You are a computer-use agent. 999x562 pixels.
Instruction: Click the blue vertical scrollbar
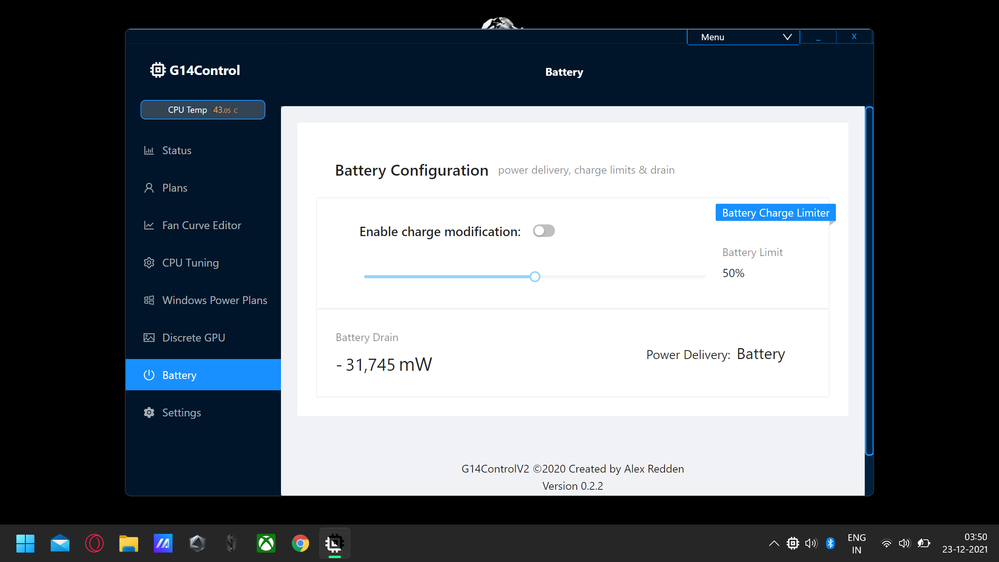[869, 280]
